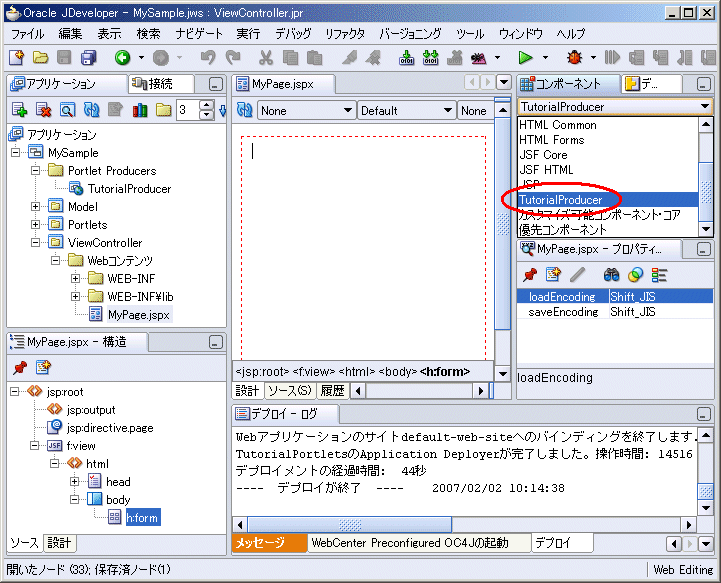The width and height of the screenshot is (721, 583).
Task: Switch to the 履歴 editor tab
Action: (332, 391)
